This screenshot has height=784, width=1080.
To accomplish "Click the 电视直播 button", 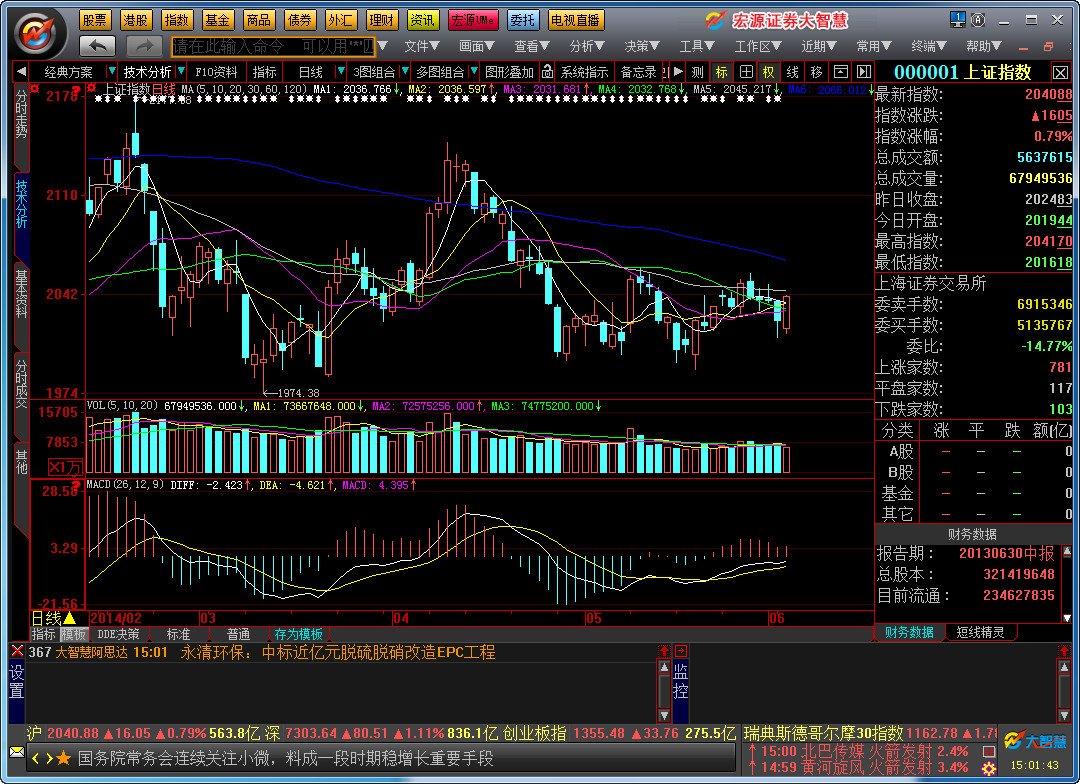I will tap(576, 20).
